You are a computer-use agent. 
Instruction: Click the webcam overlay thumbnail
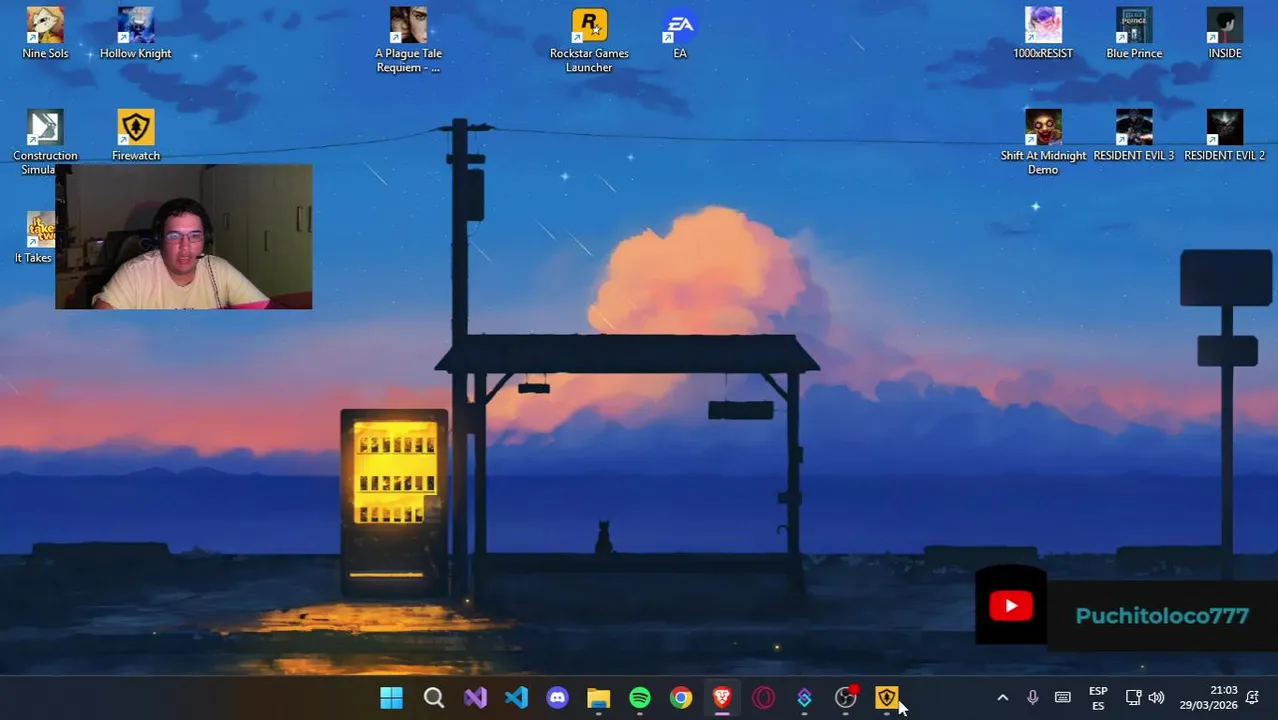pos(184,237)
